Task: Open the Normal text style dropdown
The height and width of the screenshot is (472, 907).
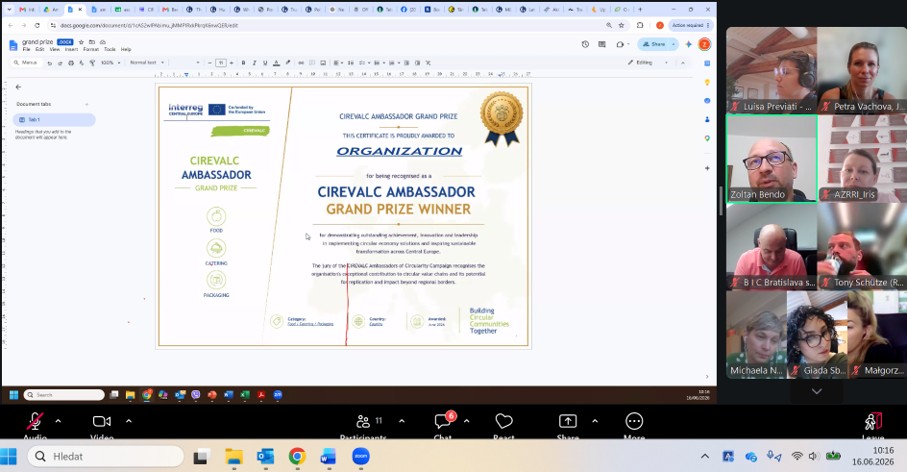Action: coord(147,62)
